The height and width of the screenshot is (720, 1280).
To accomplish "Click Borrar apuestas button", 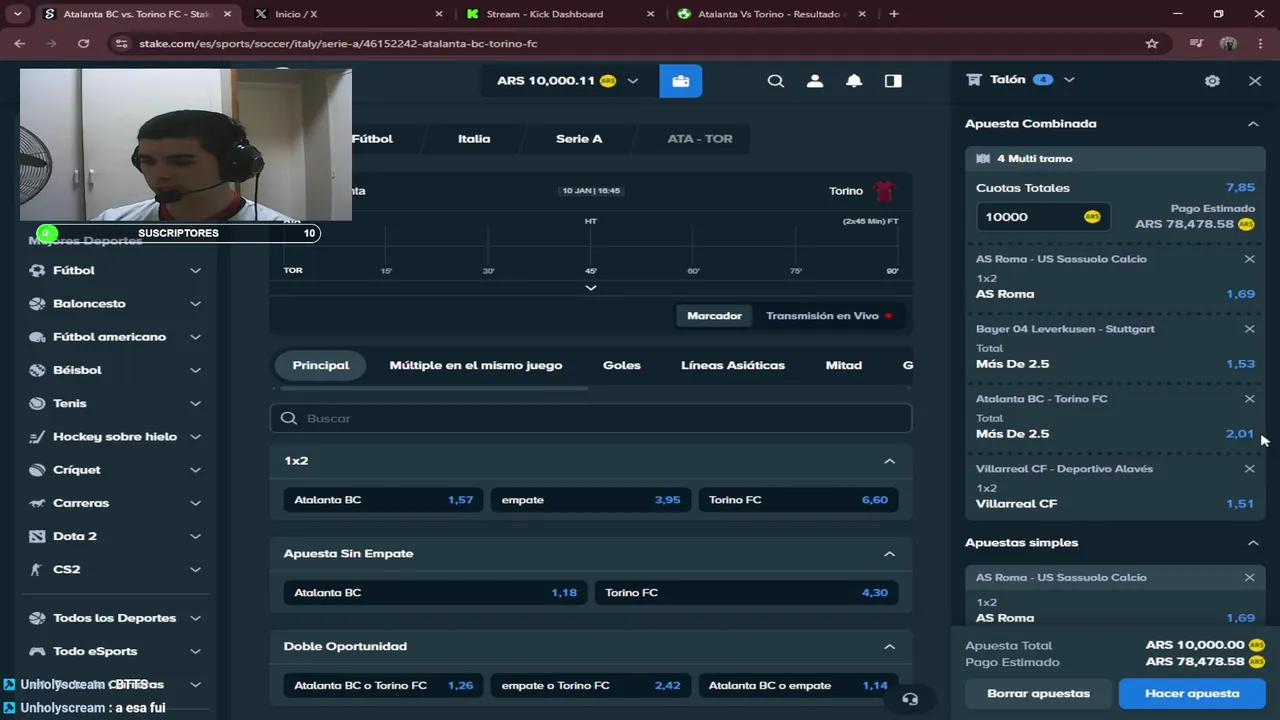I will coord(1038,693).
